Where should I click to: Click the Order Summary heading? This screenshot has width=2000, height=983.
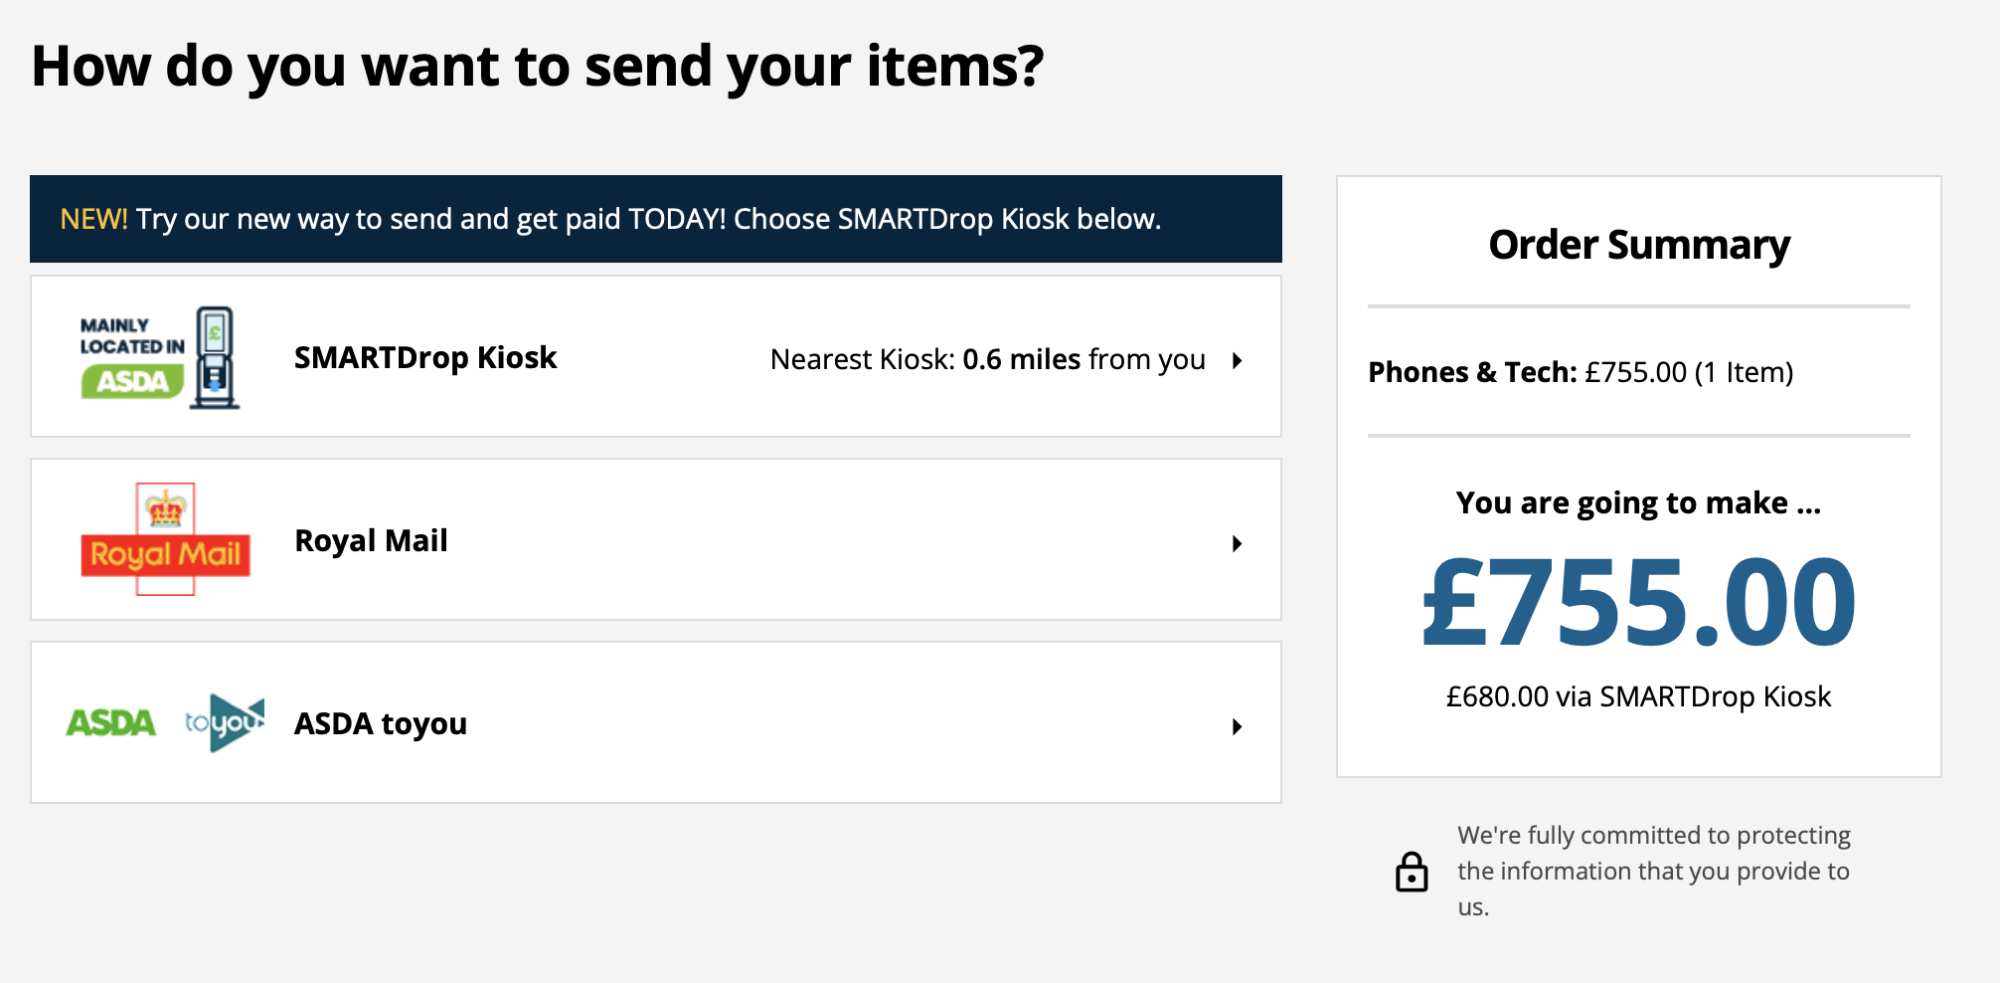pos(1639,245)
